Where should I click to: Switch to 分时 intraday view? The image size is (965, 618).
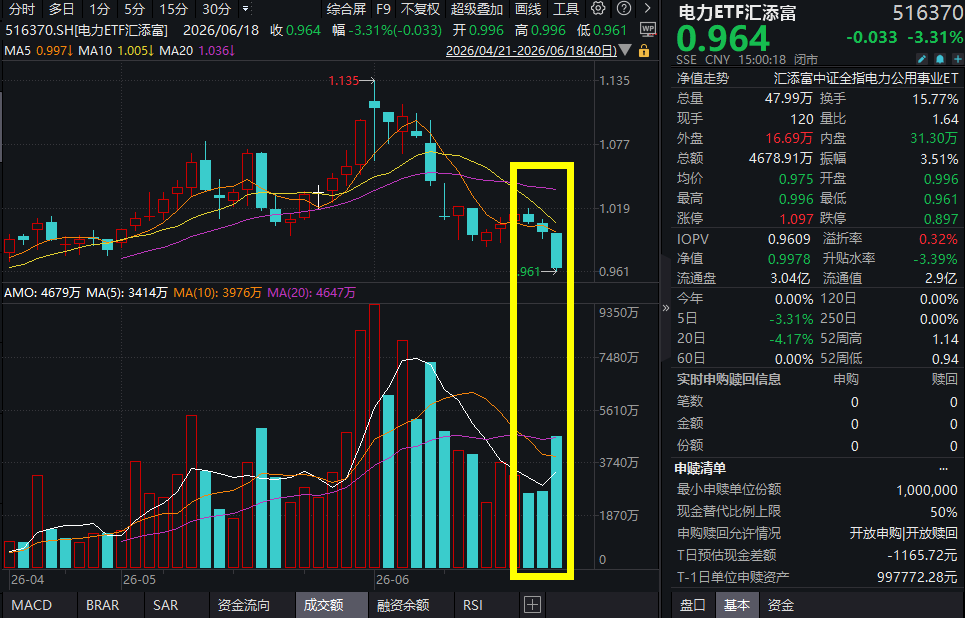point(22,9)
